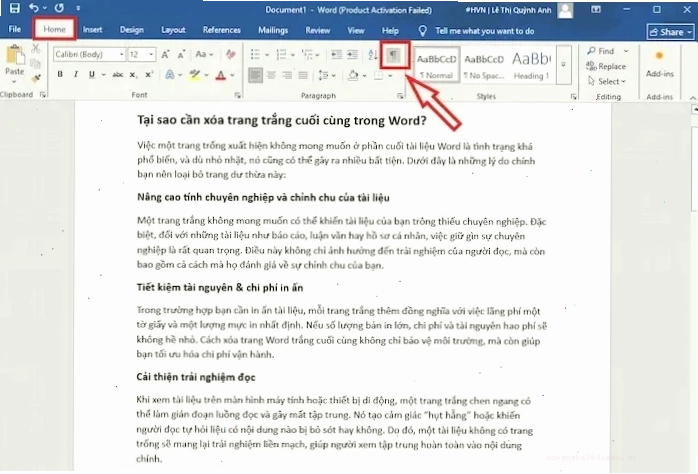This screenshot has height=474, width=698.
Task: Toggle Subscript formatting
Action: [133, 75]
